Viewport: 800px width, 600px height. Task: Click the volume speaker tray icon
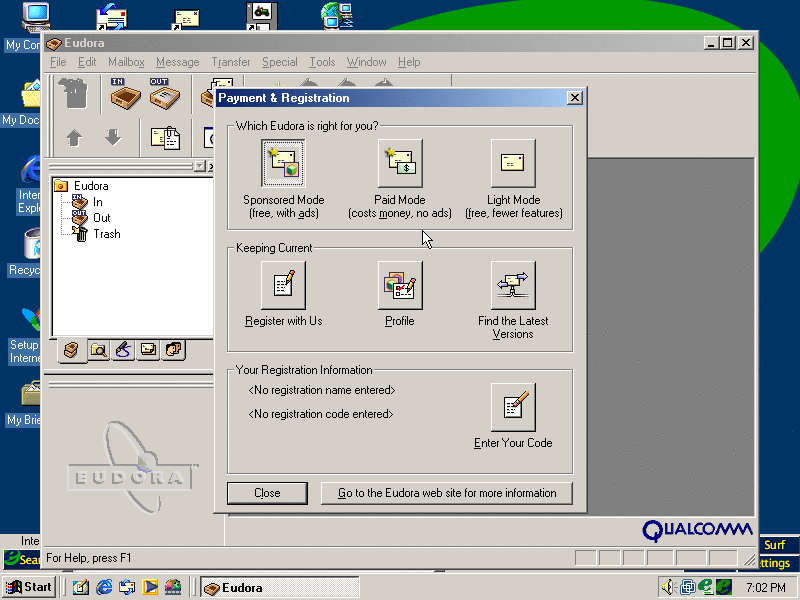point(668,587)
